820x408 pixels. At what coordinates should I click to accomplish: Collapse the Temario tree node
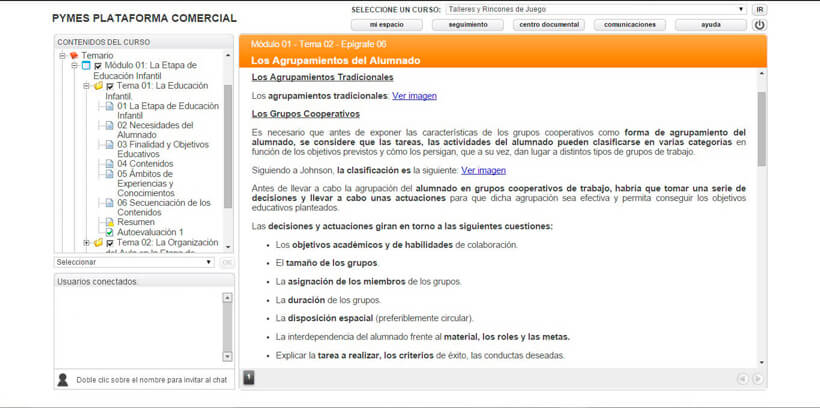coord(62,55)
